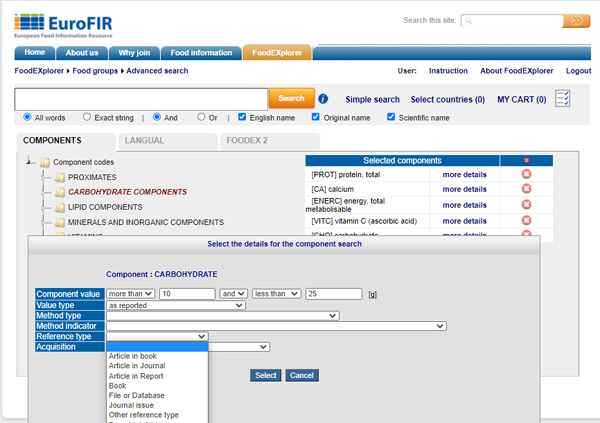Delete the energy component with red X

coord(526,204)
